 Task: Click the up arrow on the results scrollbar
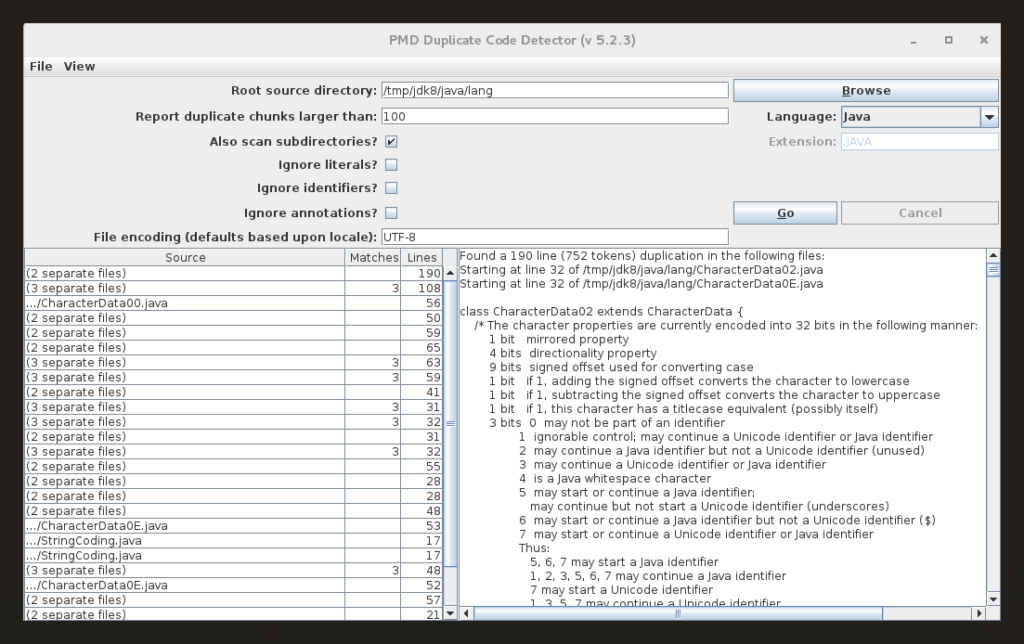(991, 253)
